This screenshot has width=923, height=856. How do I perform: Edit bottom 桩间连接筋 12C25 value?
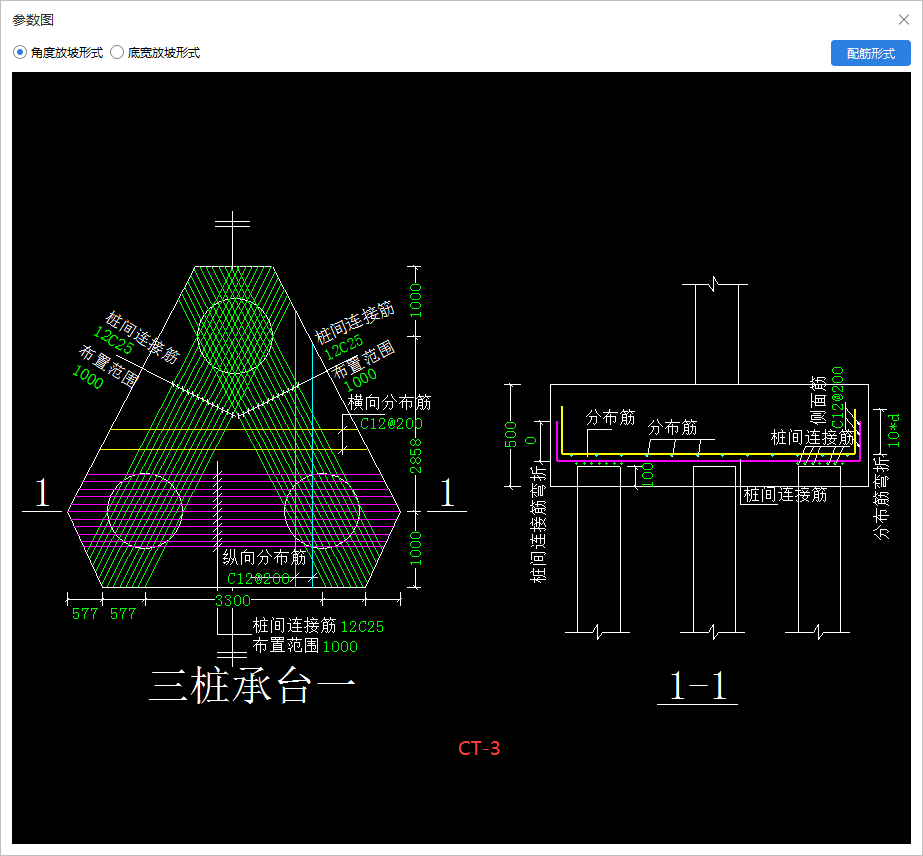pos(362,626)
